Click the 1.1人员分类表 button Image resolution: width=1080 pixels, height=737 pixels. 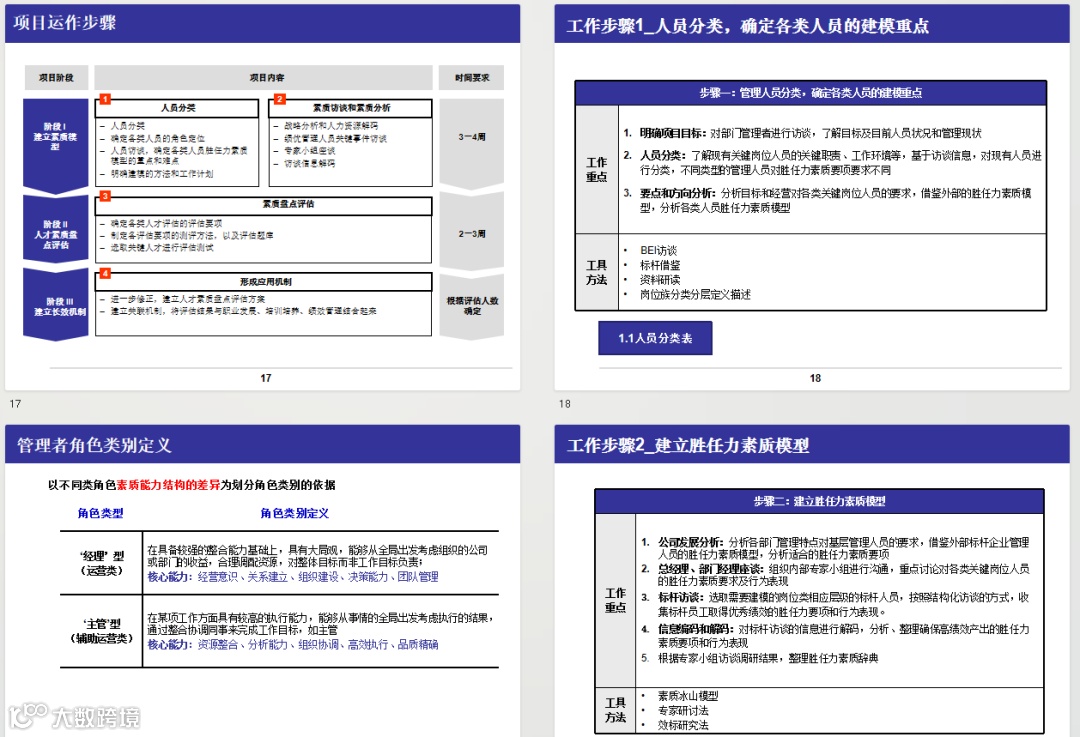tap(655, 338)
